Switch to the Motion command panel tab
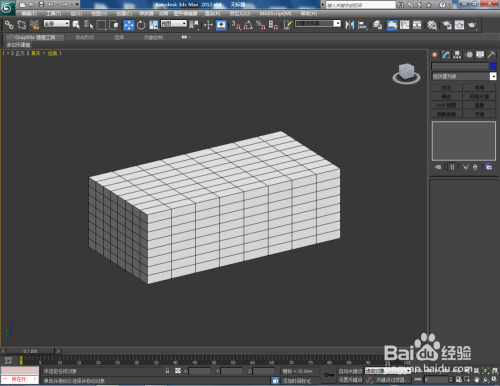The image size is (500, 386). pyautogui.click(x=469, y=55)
